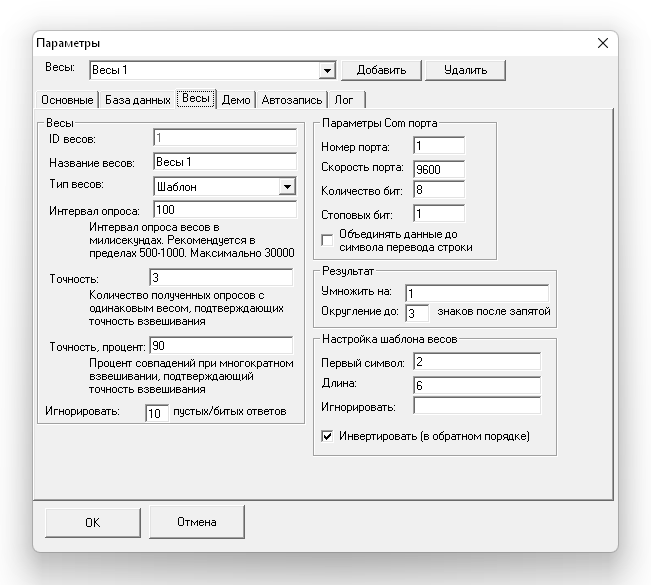
Task: Open the База данных tab
Action: [x=137, y=100]
